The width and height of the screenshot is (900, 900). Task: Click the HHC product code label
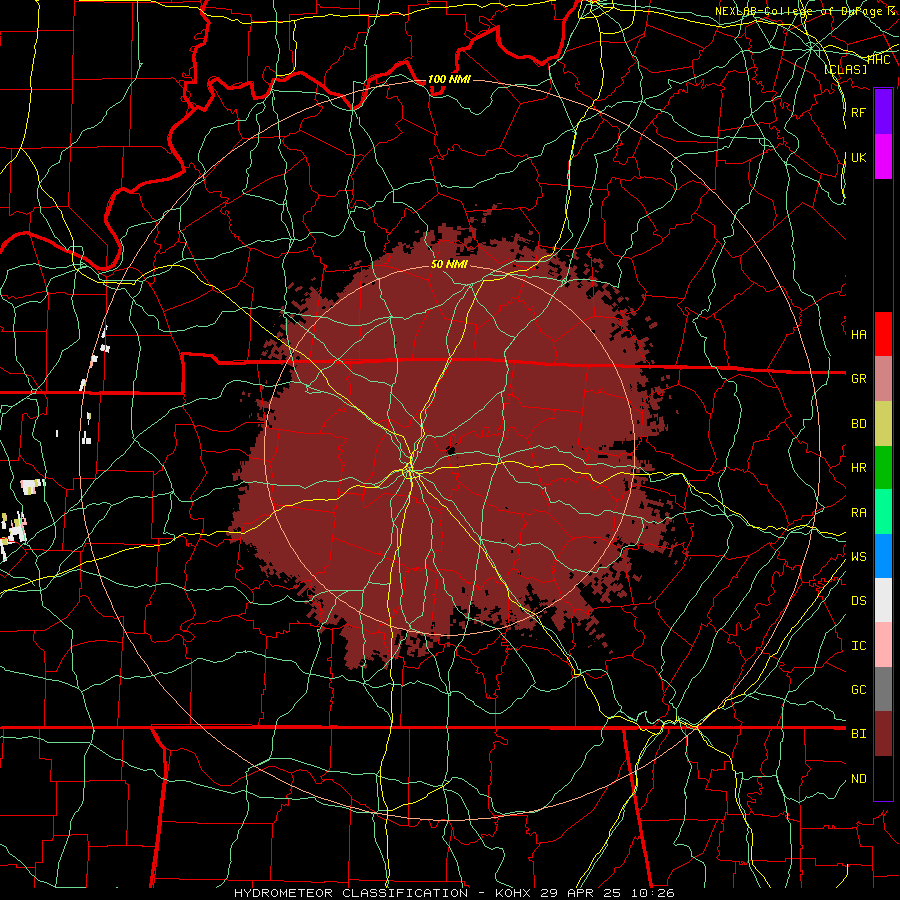(878, 60)
